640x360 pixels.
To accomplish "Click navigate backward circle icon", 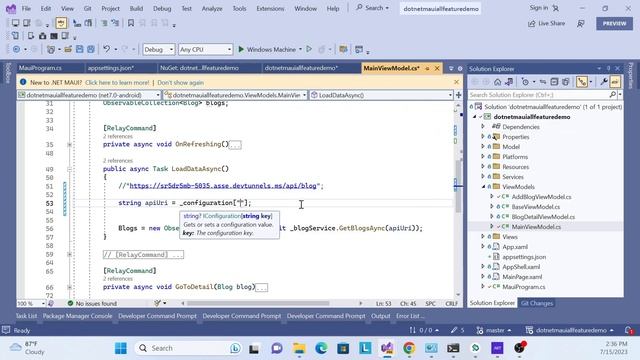I will pos(16,49).
